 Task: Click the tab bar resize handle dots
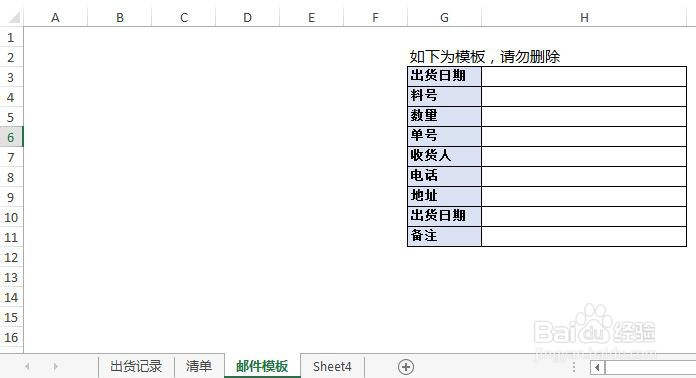(573, 367)
